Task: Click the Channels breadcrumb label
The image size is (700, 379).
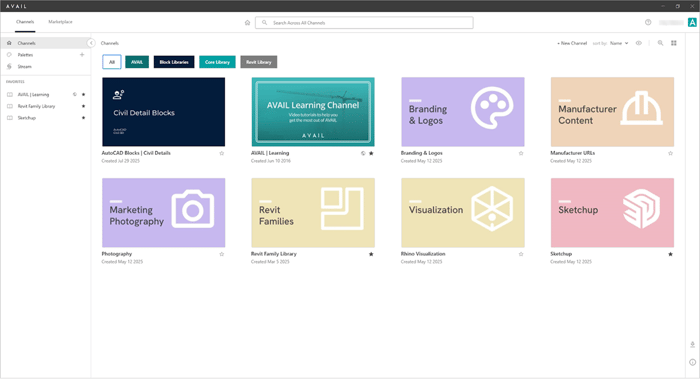Action: click(x=110, y=43)
